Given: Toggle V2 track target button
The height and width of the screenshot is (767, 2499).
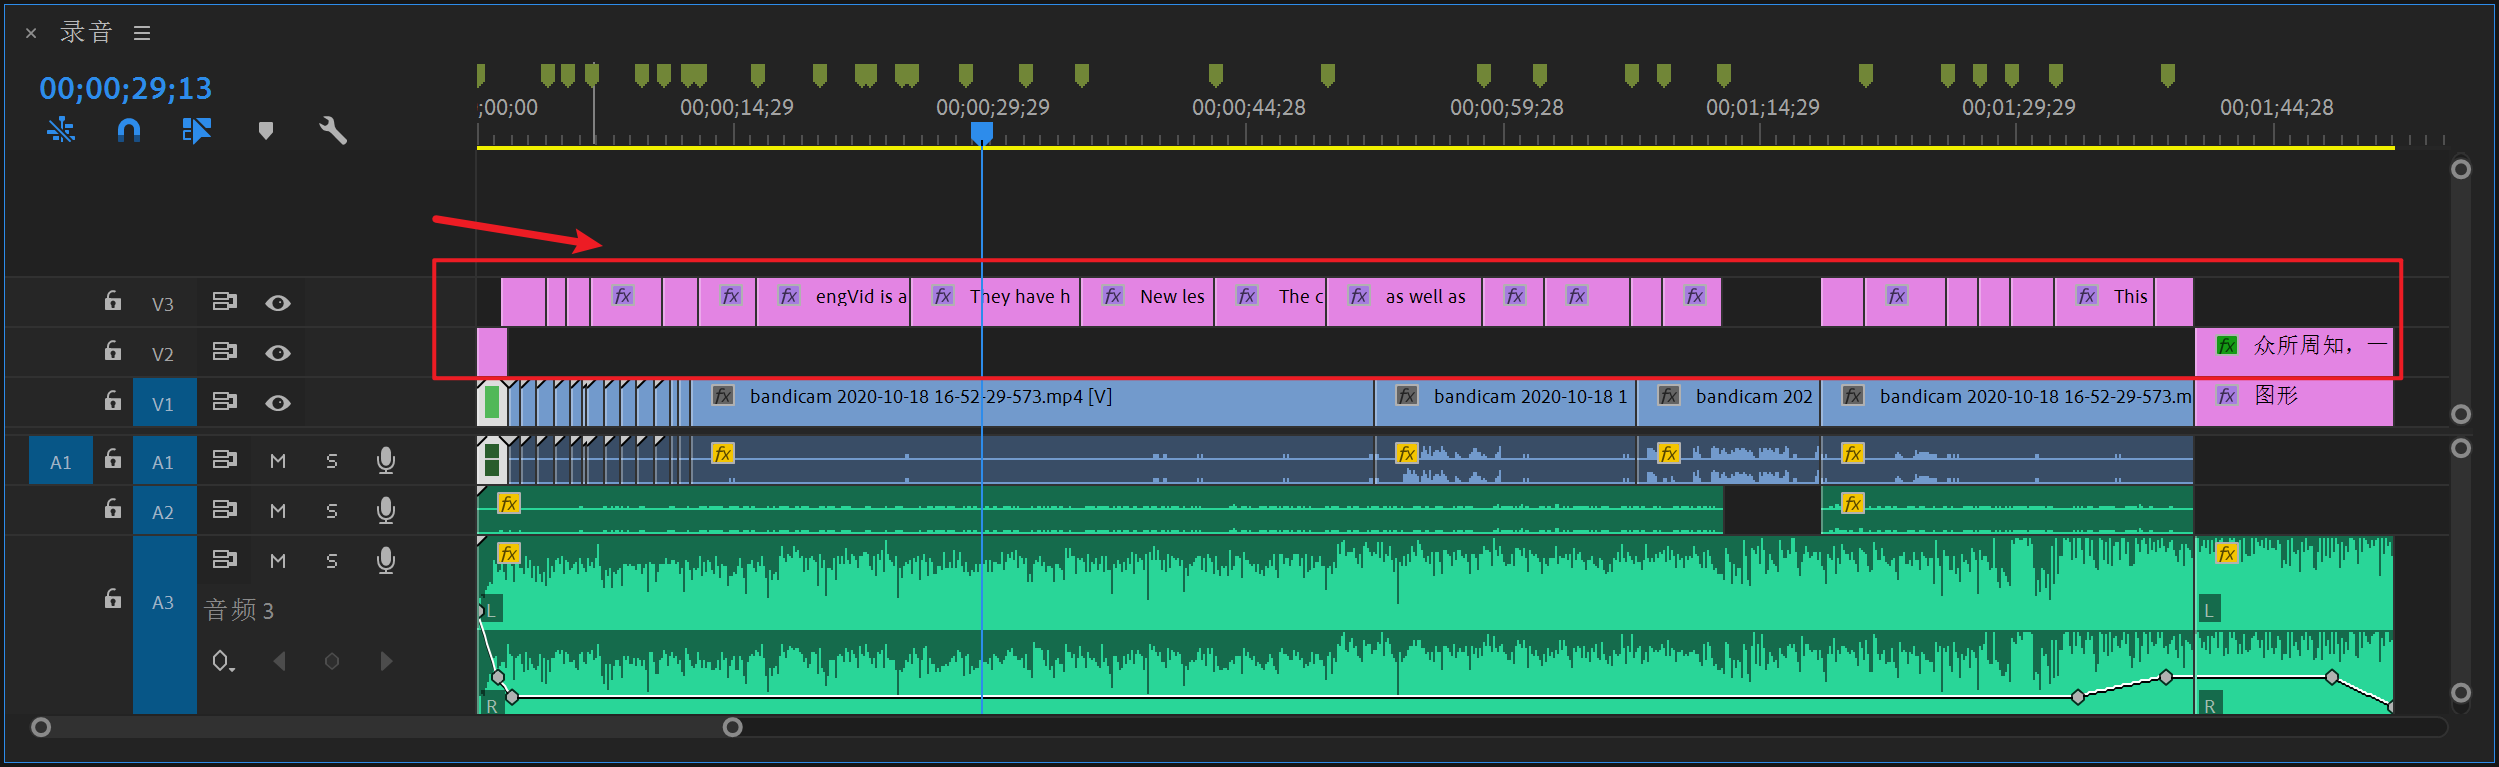Looking at the screenshot, I should tap(163, 354).
